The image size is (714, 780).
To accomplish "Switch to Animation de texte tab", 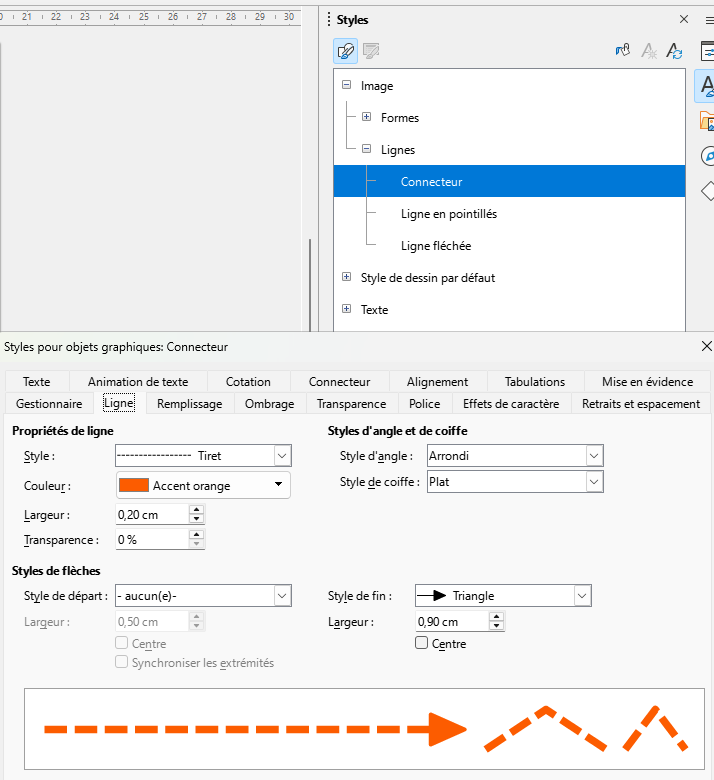I will click(x=138, y=382).
